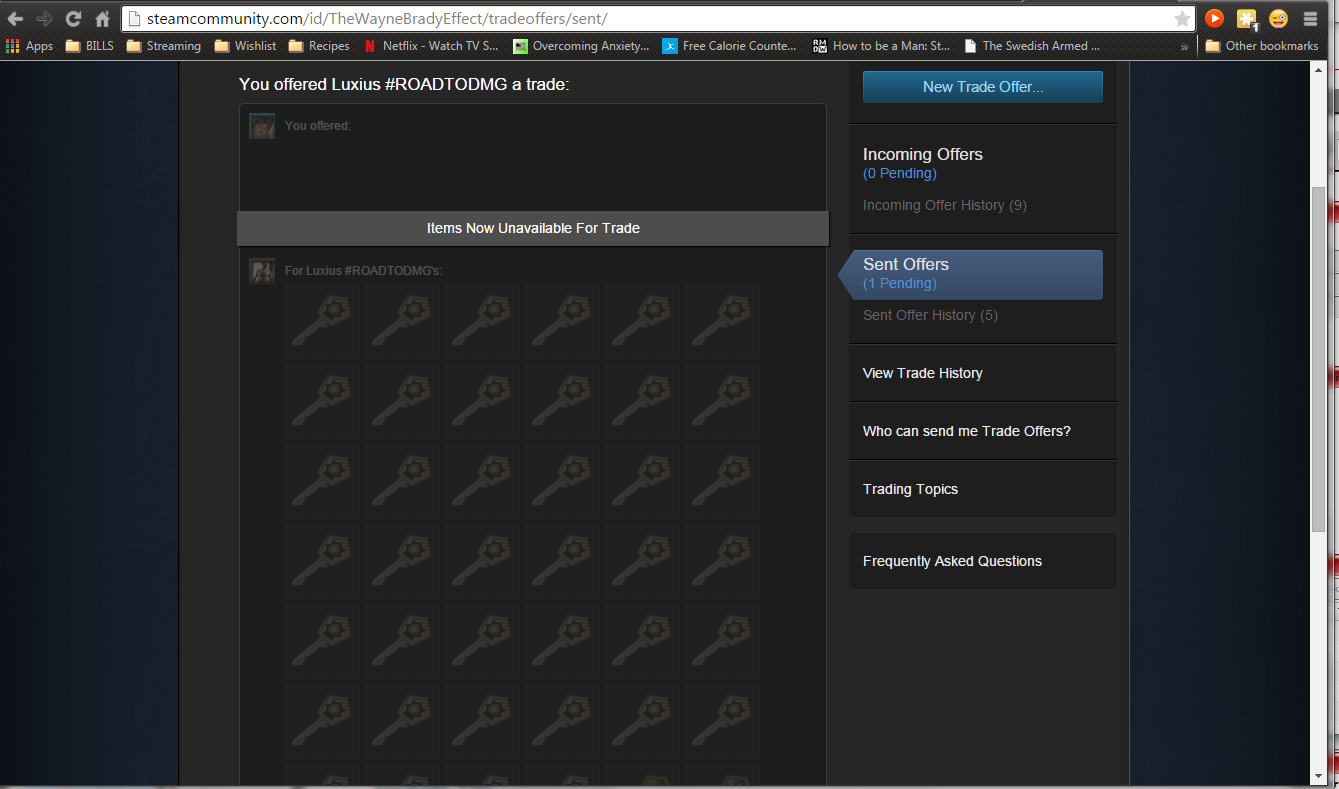Click the Items Now Unavailable For Trade banner
1339x789 pixels.
point(533,228)
